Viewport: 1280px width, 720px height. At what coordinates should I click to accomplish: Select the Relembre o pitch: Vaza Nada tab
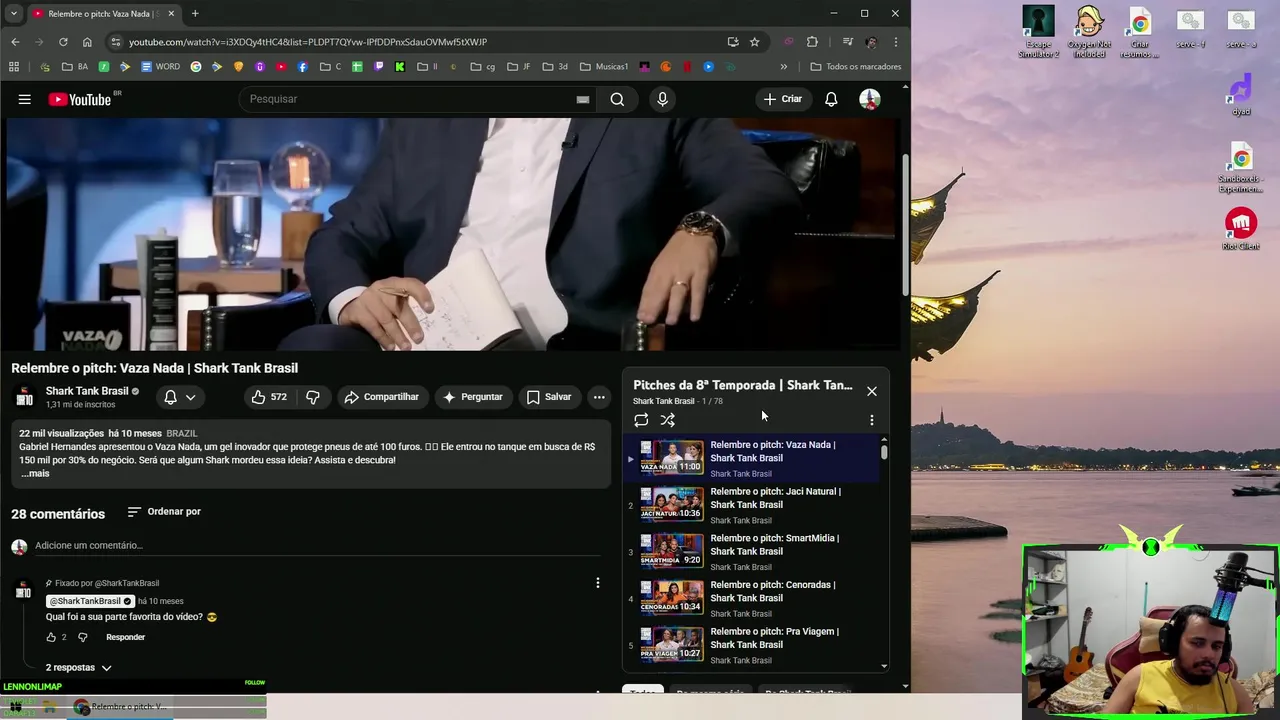[102, 14]
